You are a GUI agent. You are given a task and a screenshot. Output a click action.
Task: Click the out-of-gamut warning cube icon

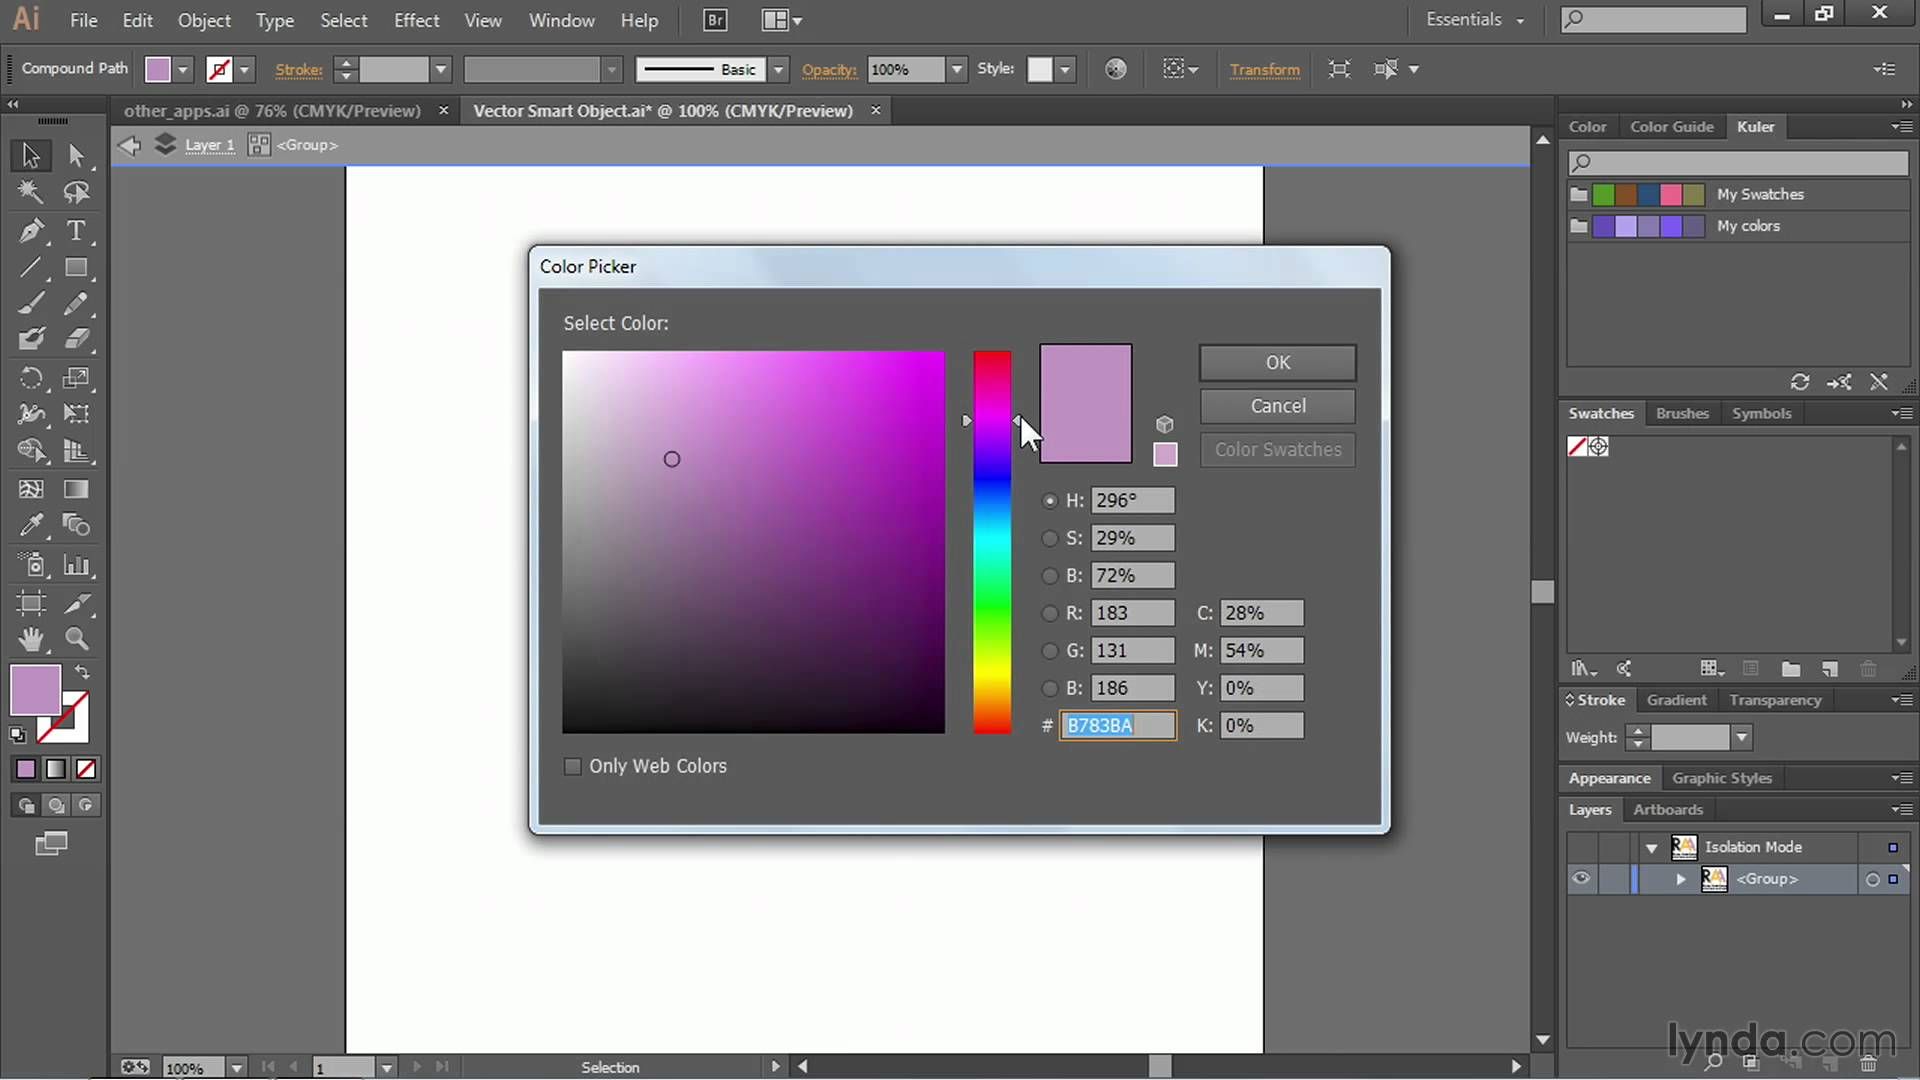(1164, 424)
